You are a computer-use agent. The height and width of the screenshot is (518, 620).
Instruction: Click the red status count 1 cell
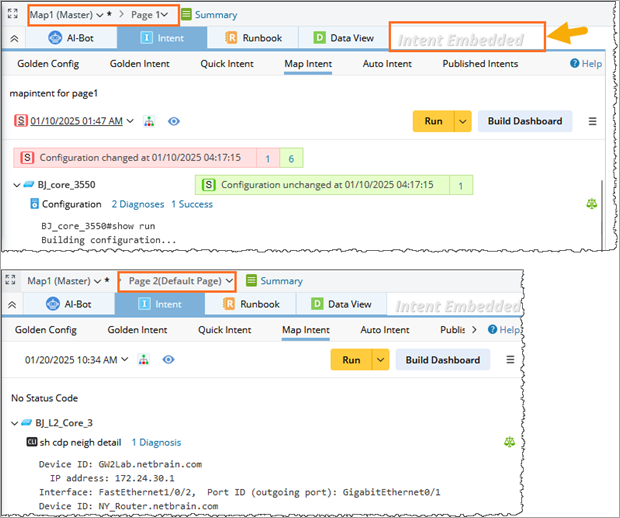tap(268, 158)
